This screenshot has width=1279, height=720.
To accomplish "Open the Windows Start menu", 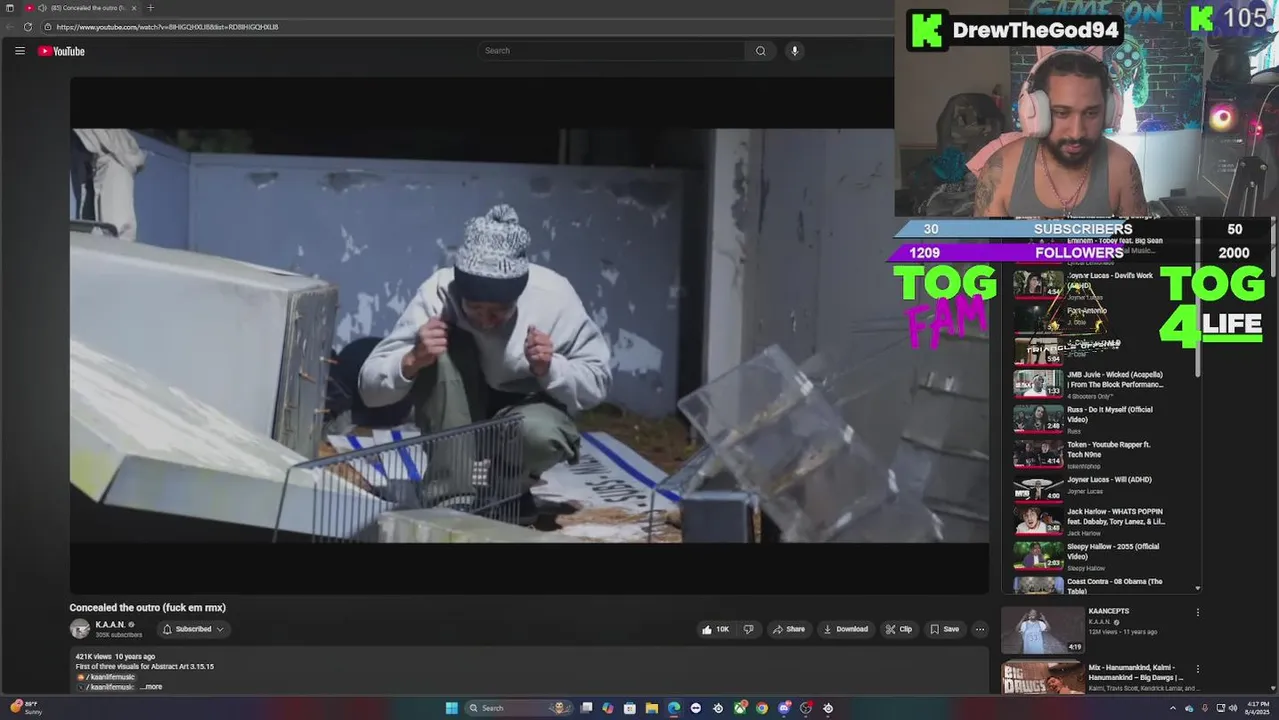I will pyautogui.click(x=451, y=708).
